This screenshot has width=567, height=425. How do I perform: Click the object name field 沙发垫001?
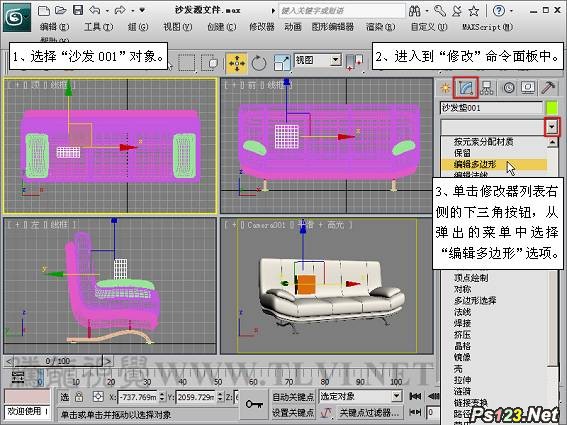(491, 108)
